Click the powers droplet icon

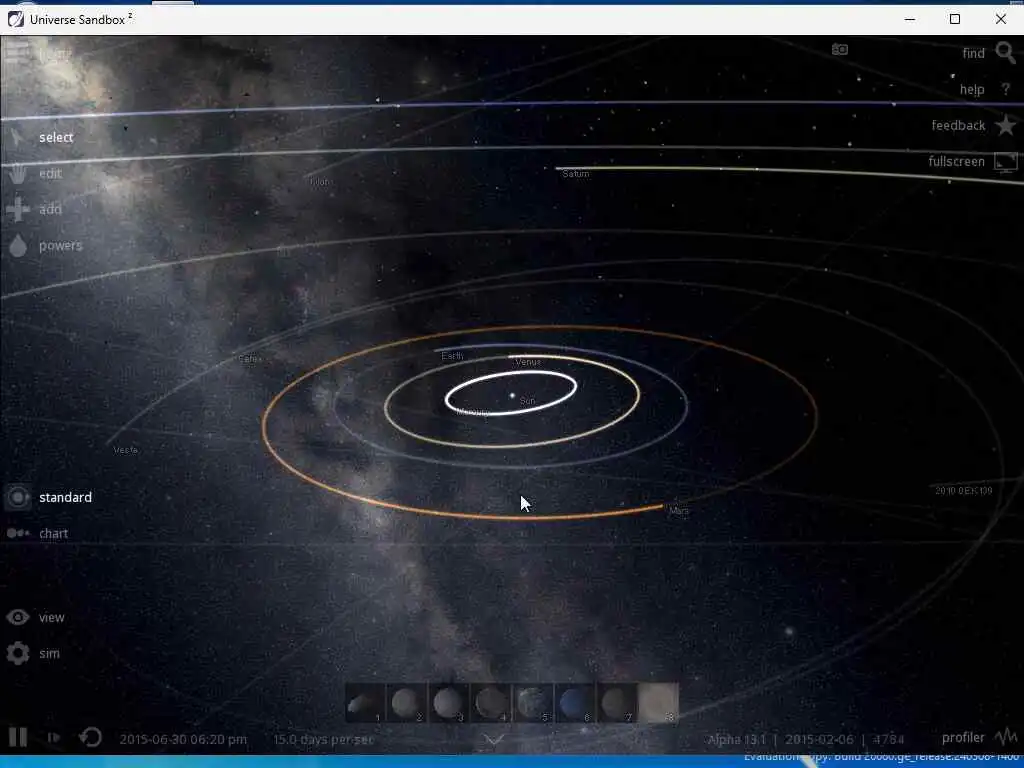[18, 246]
